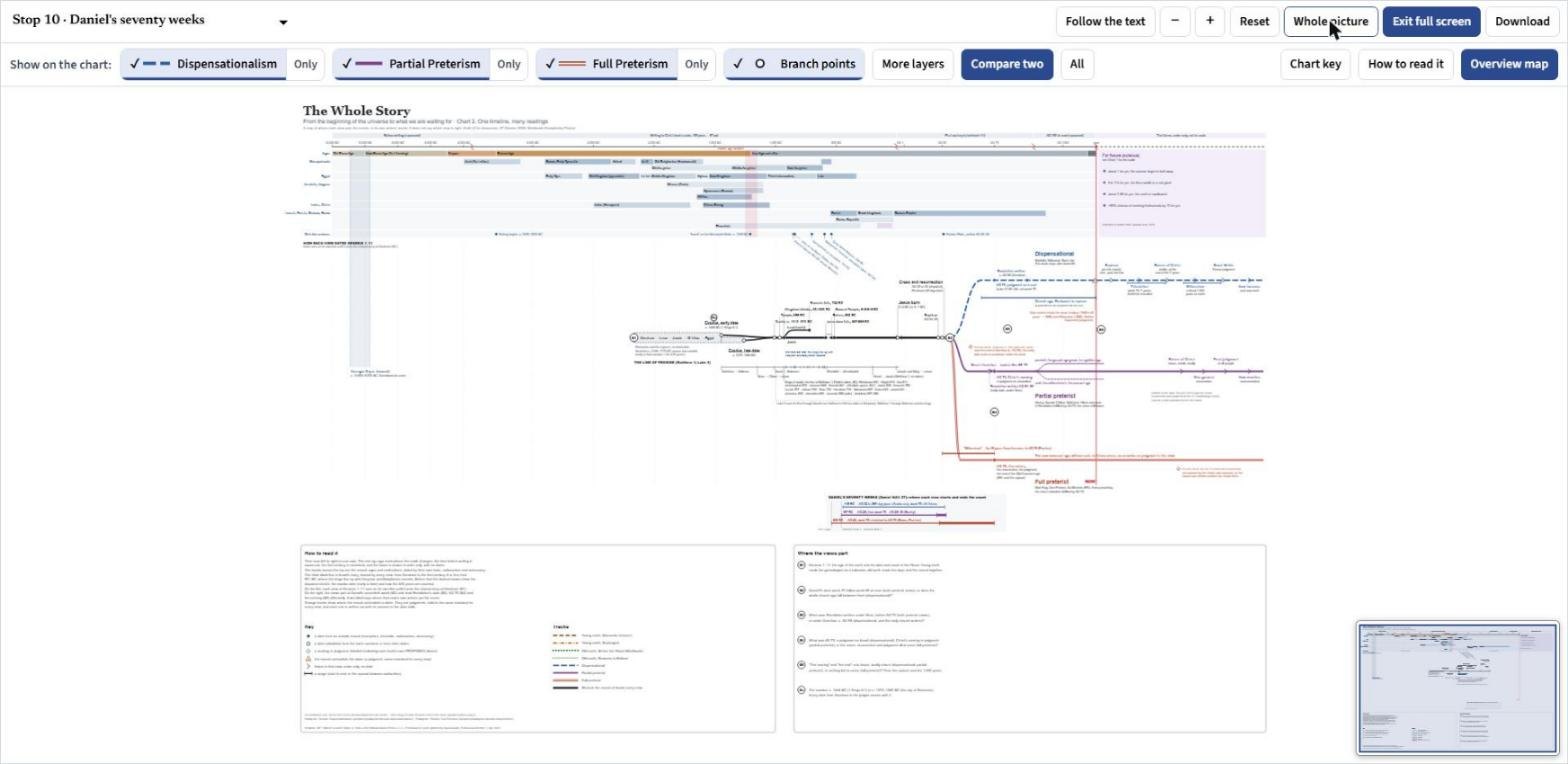
Task: Zoom in with the plus icon
Action: [1209, 21]
